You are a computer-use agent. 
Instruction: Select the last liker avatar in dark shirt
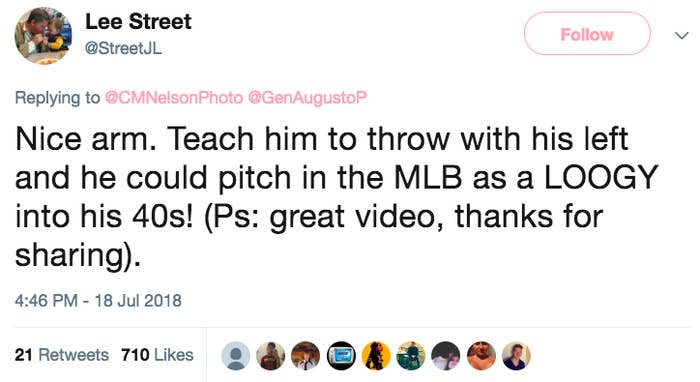click(x=516, y=356)
